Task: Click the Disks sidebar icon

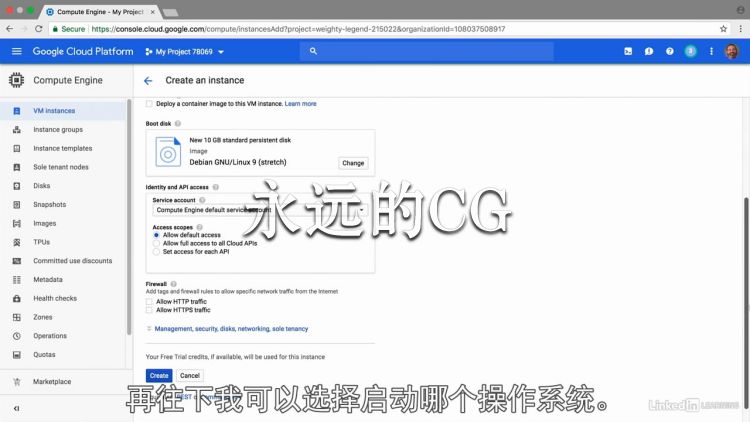Action: 17,186
